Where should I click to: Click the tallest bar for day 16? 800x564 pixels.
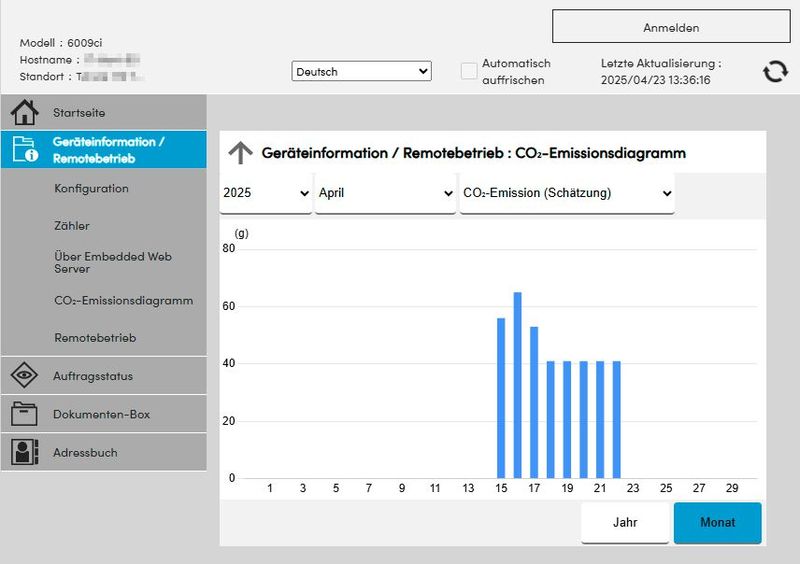517,385
